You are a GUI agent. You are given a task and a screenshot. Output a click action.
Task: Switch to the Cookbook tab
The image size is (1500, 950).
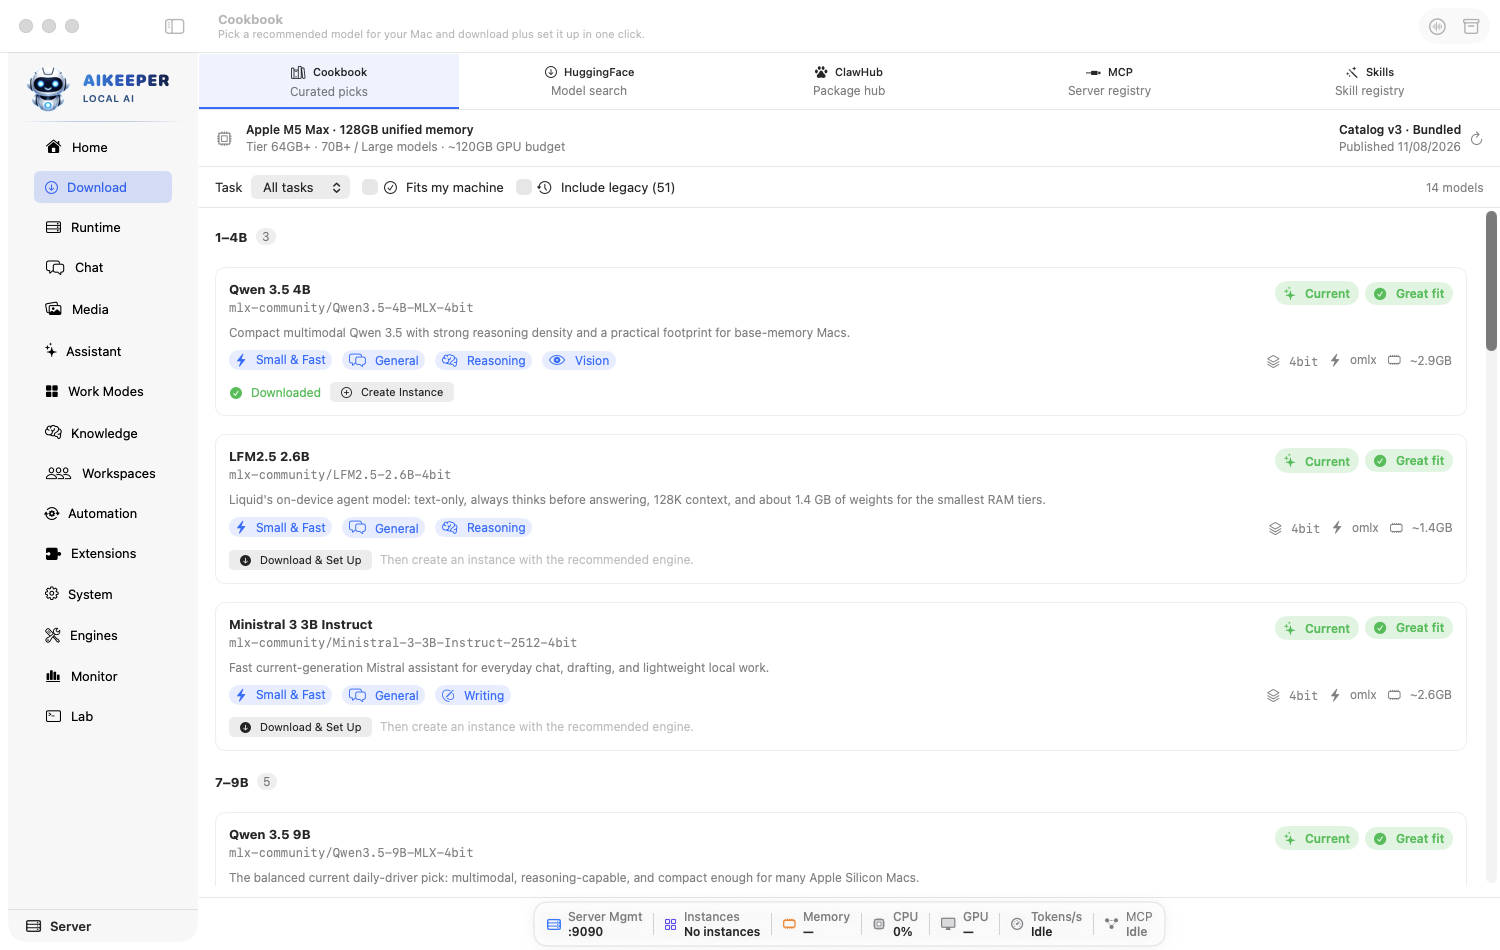point(329,81)
